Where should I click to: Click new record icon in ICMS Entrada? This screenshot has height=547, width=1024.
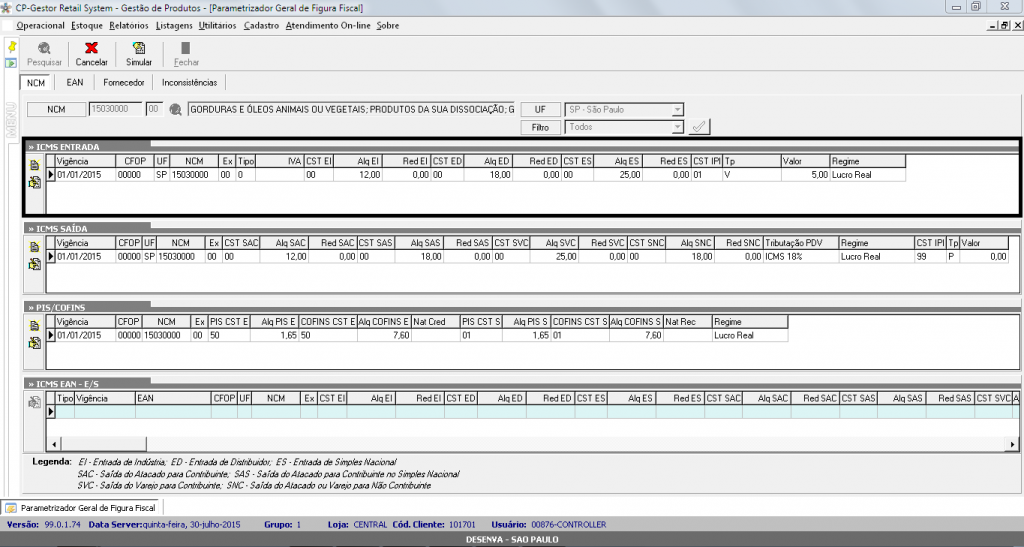34,164
